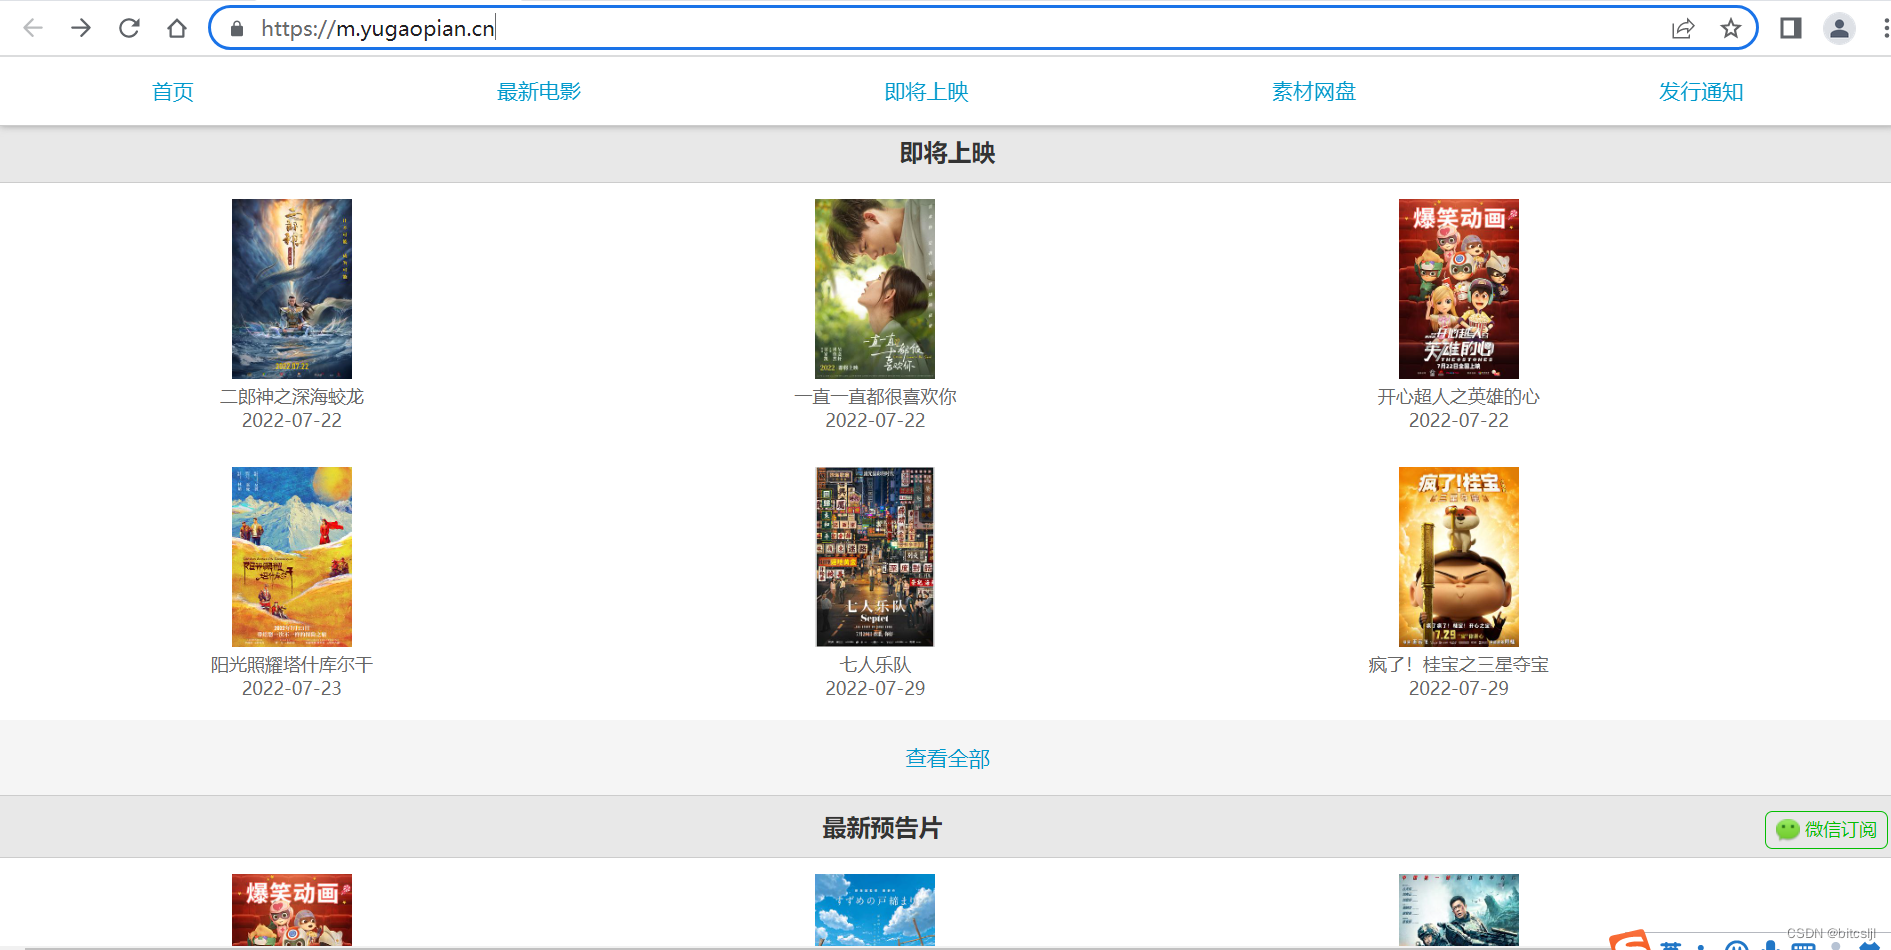
Task: Click the browser forward arrow
Action: [81, 28]
